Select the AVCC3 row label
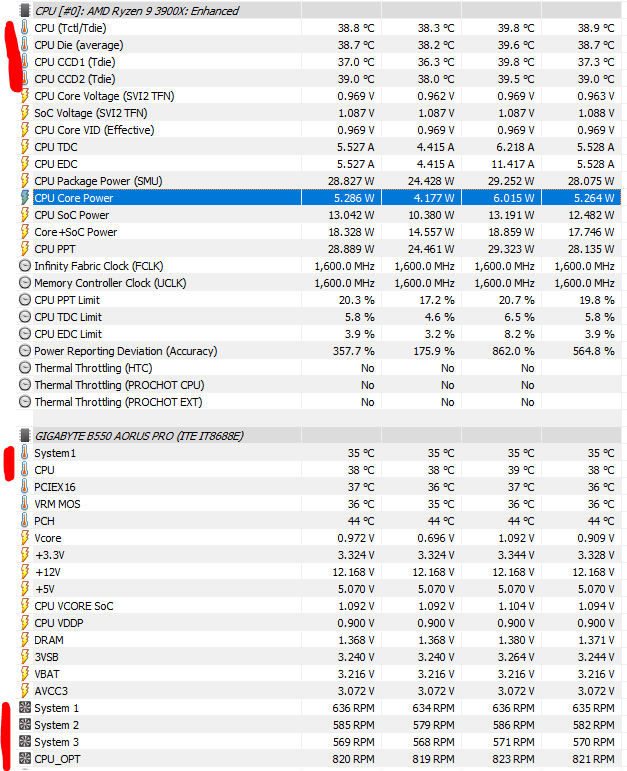Screen dimensions: 627x771 [51, 691]
